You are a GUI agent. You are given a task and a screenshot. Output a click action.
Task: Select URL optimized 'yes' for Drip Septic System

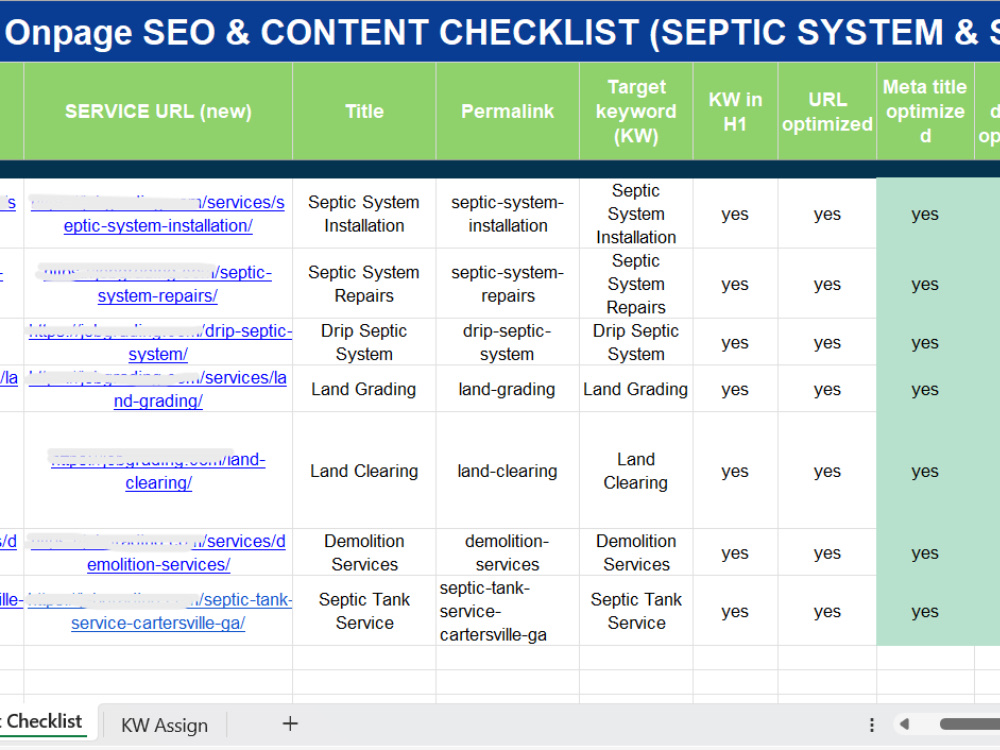(827, 342)
